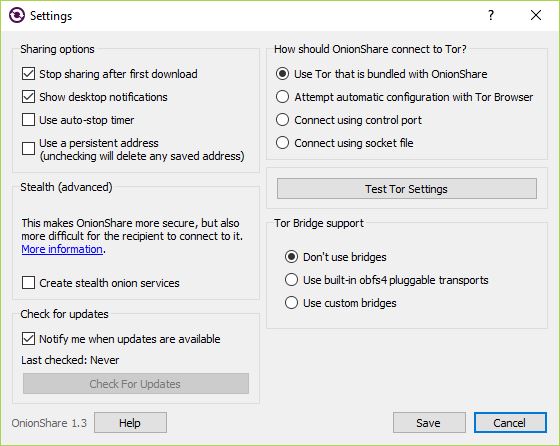Choose Use custom bridges
This screenshot has height=446, width=560.
[291, 303]
